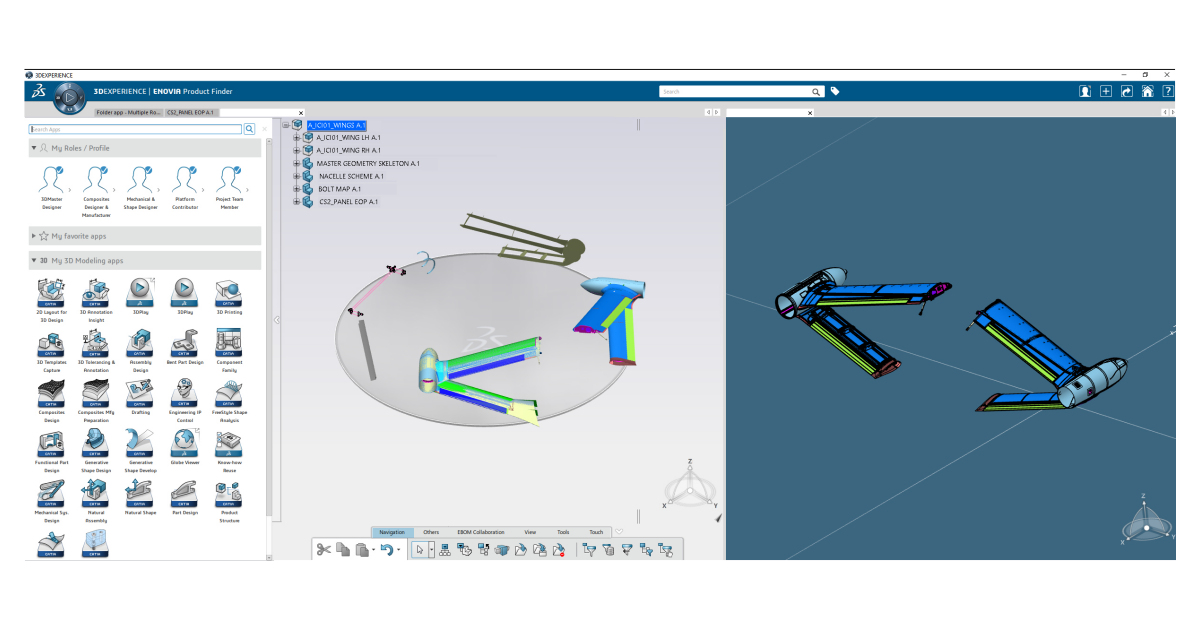1200x627 pixels.
Task: Open the Part Design app
Action: (184, 493)
